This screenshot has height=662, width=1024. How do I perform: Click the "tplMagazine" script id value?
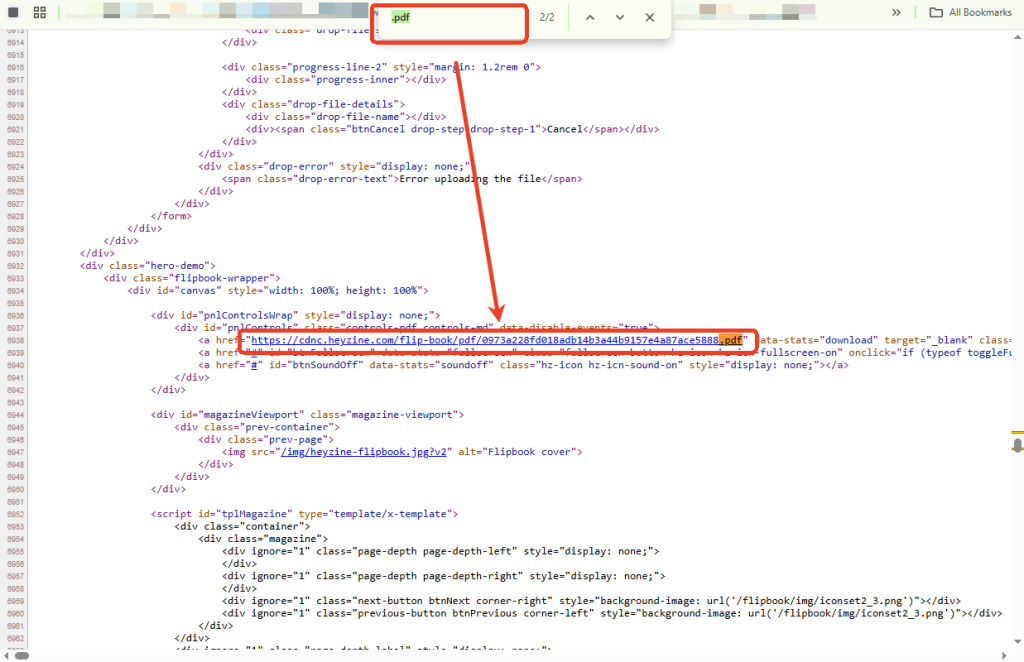255,514
